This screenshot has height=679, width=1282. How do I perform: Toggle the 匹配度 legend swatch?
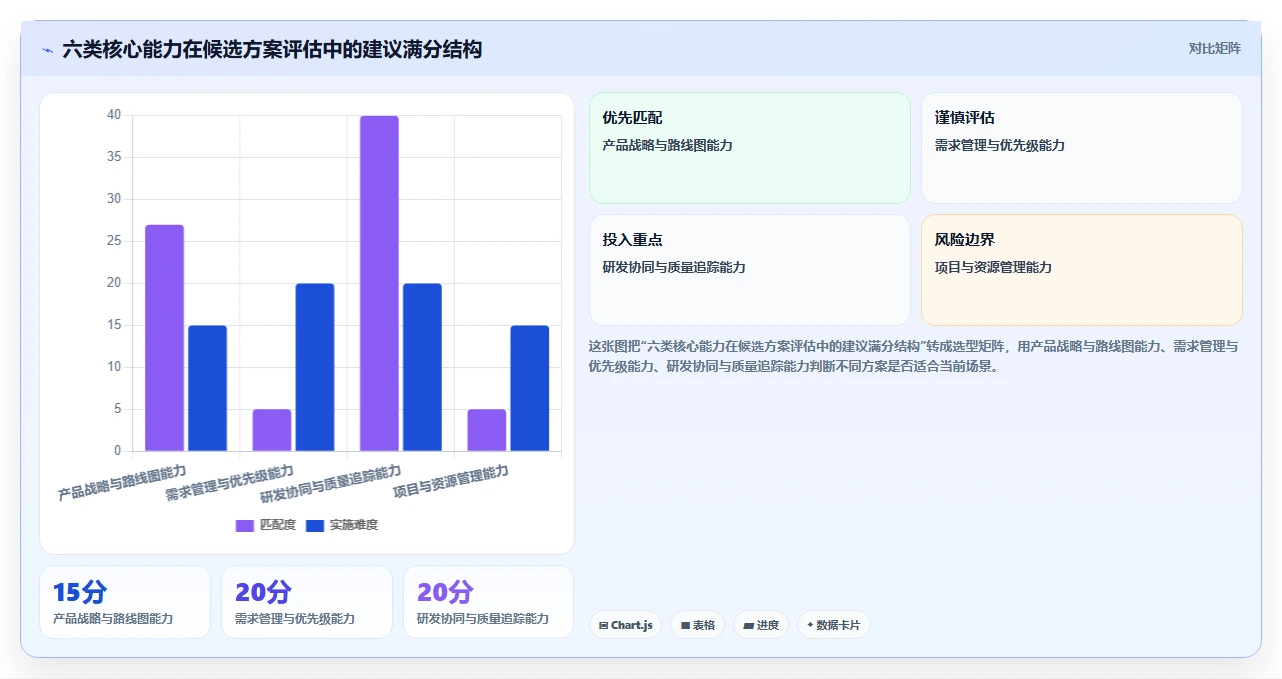point(245,525)
